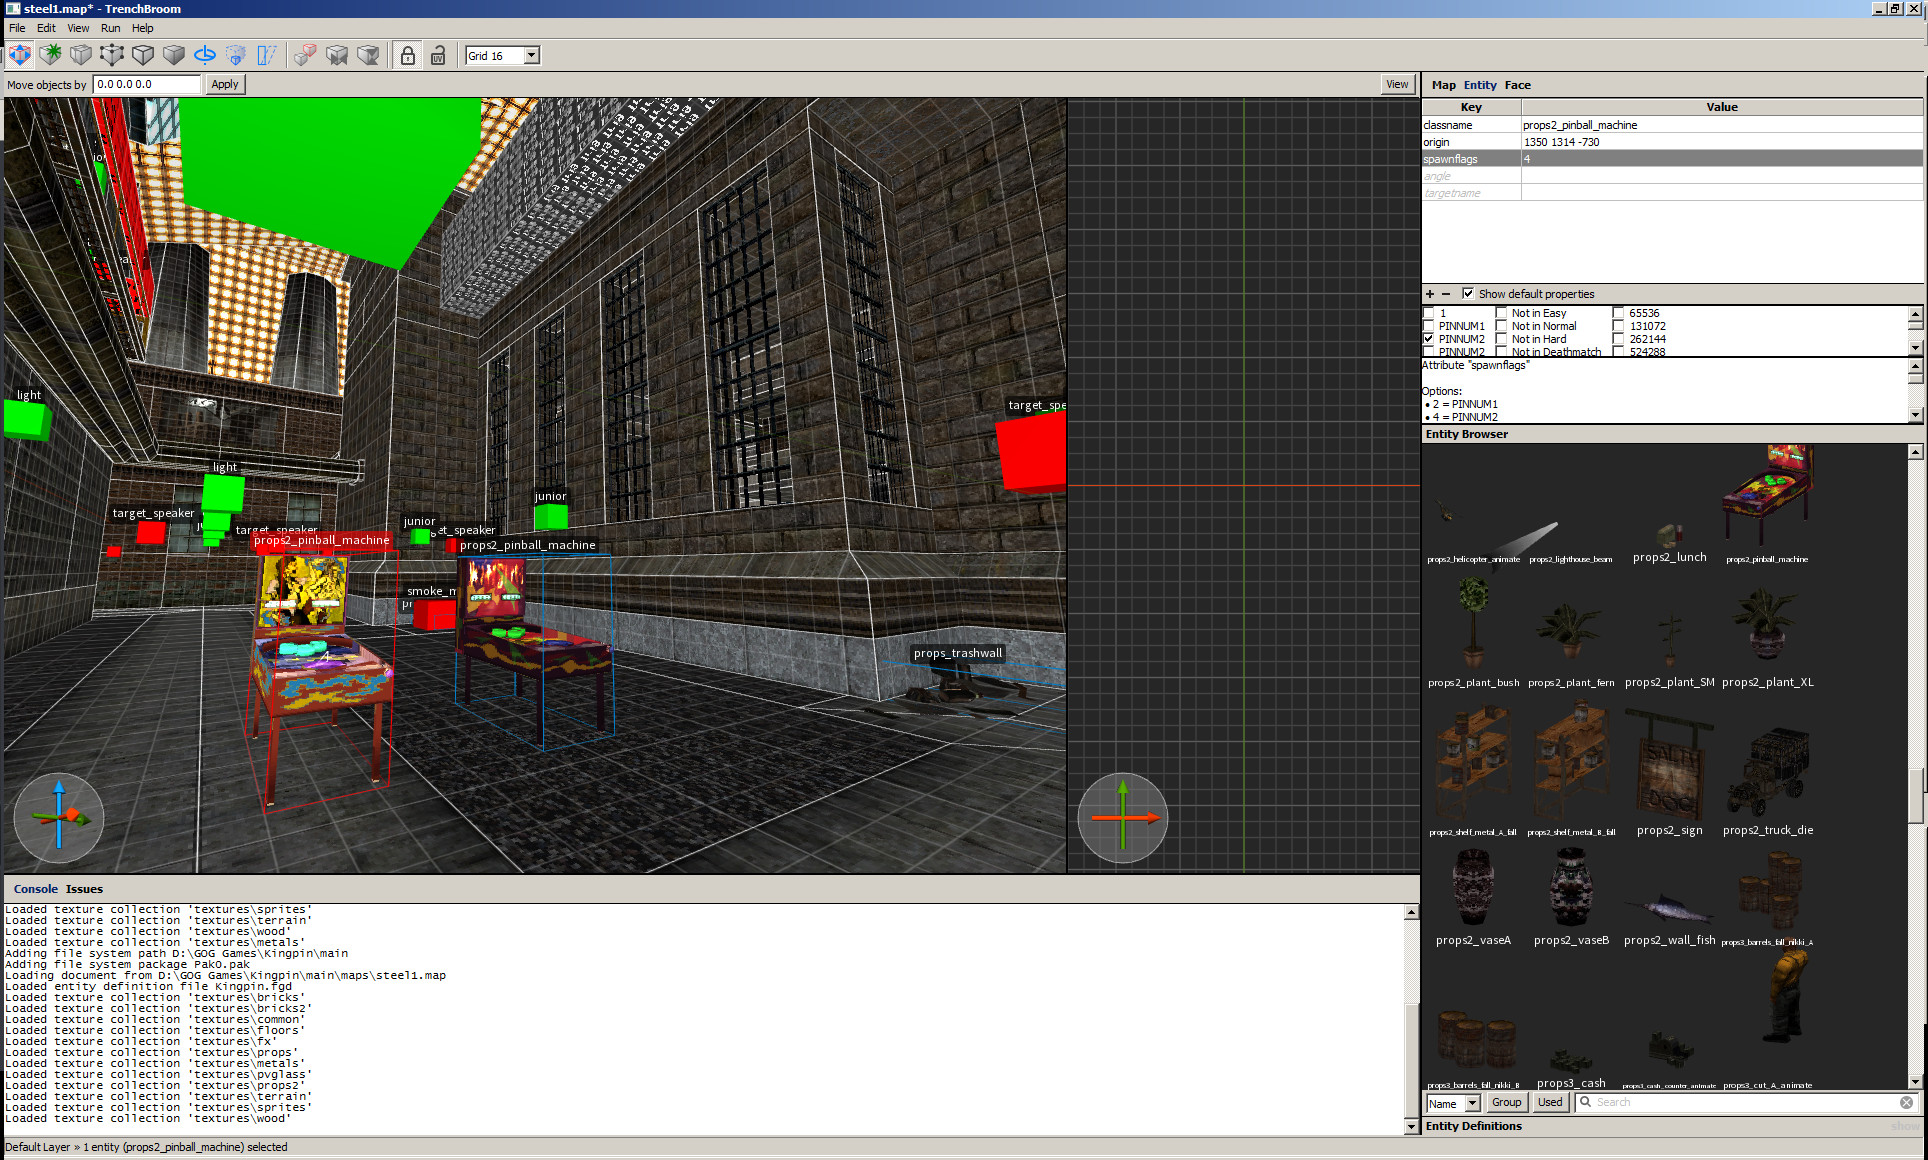Click Entity Browser scrollbar down arrow
The image size is (1928, 1160).
pos(1915,1081)
